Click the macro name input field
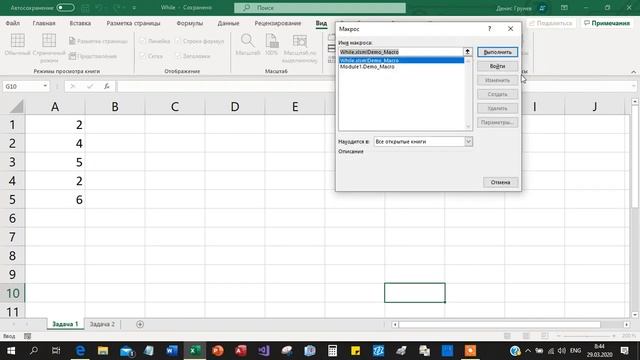The width and height of the screenshot is (640, 360). click(x=401, y=52)
